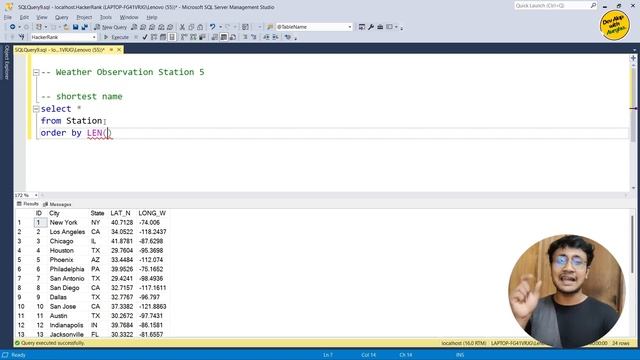Toggle Include Actual Execution Plan
640x360 pixels.
(x=184, y=37)
